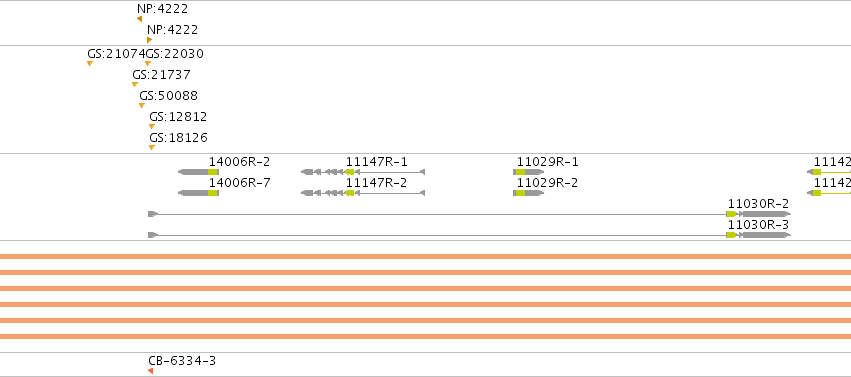Select the 14006R-2 gene model glyph

point(198,172)
